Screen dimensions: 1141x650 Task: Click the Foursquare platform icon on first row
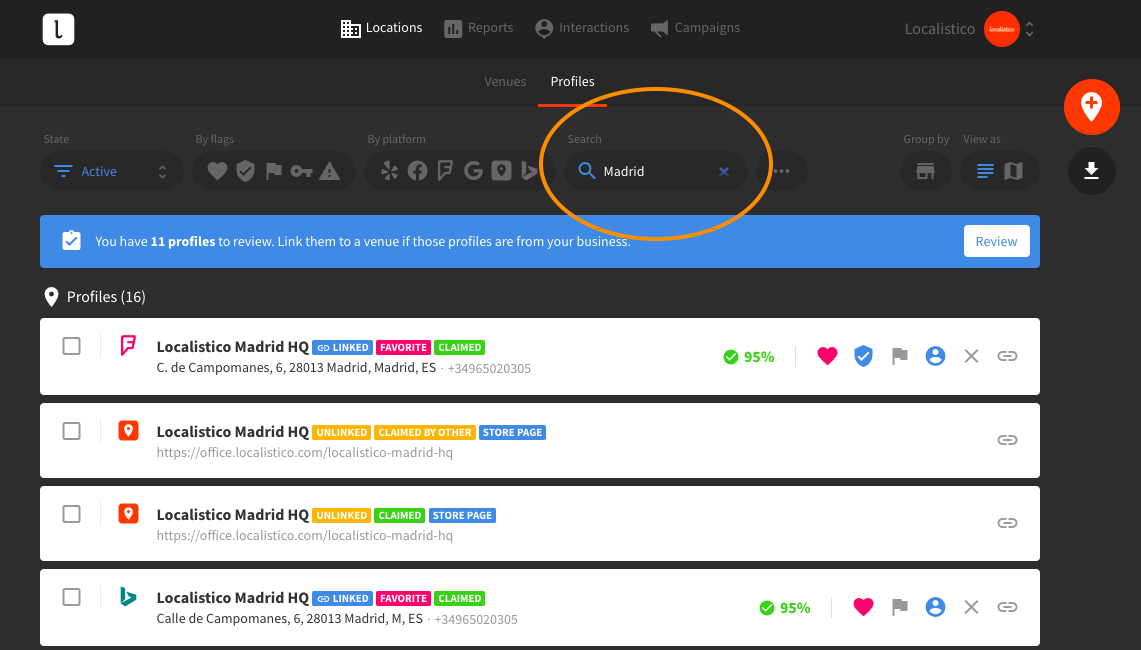click(128, 346)
